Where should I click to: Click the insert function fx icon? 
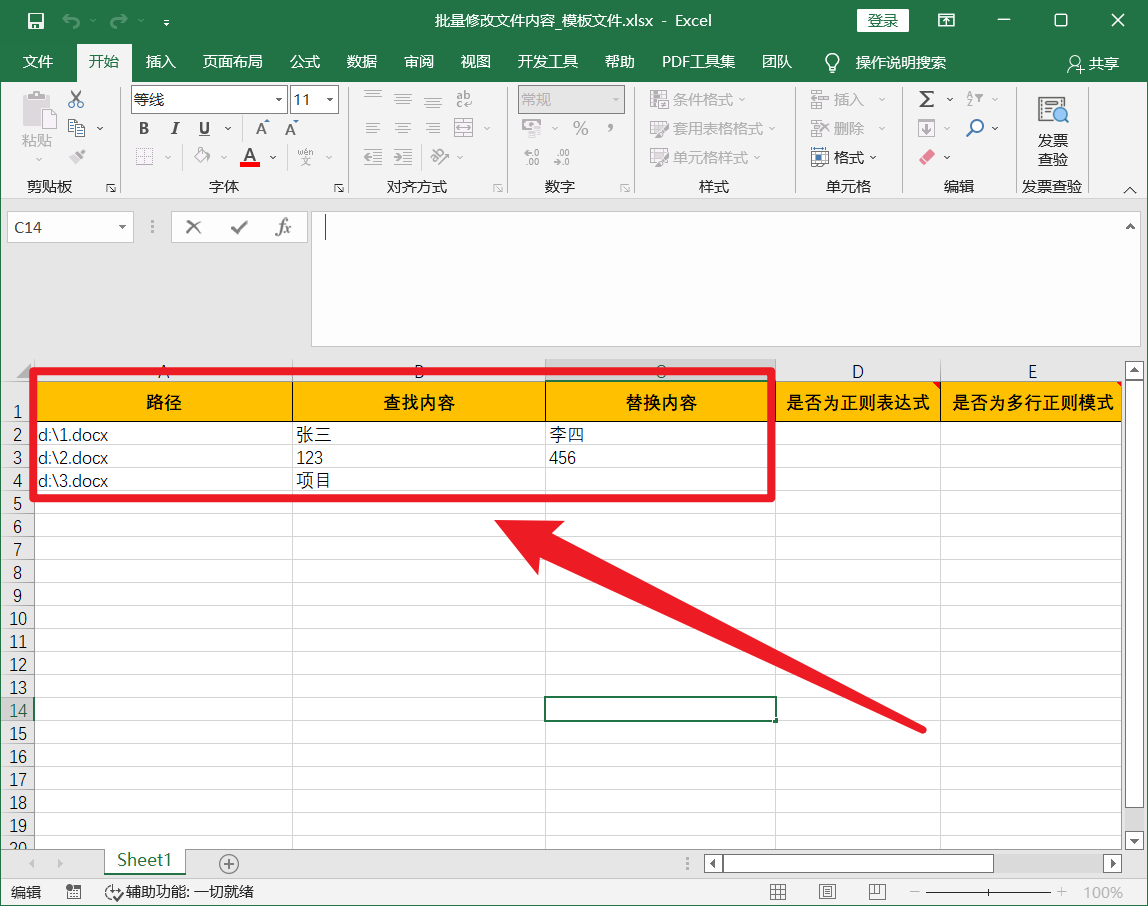[283, 227]
